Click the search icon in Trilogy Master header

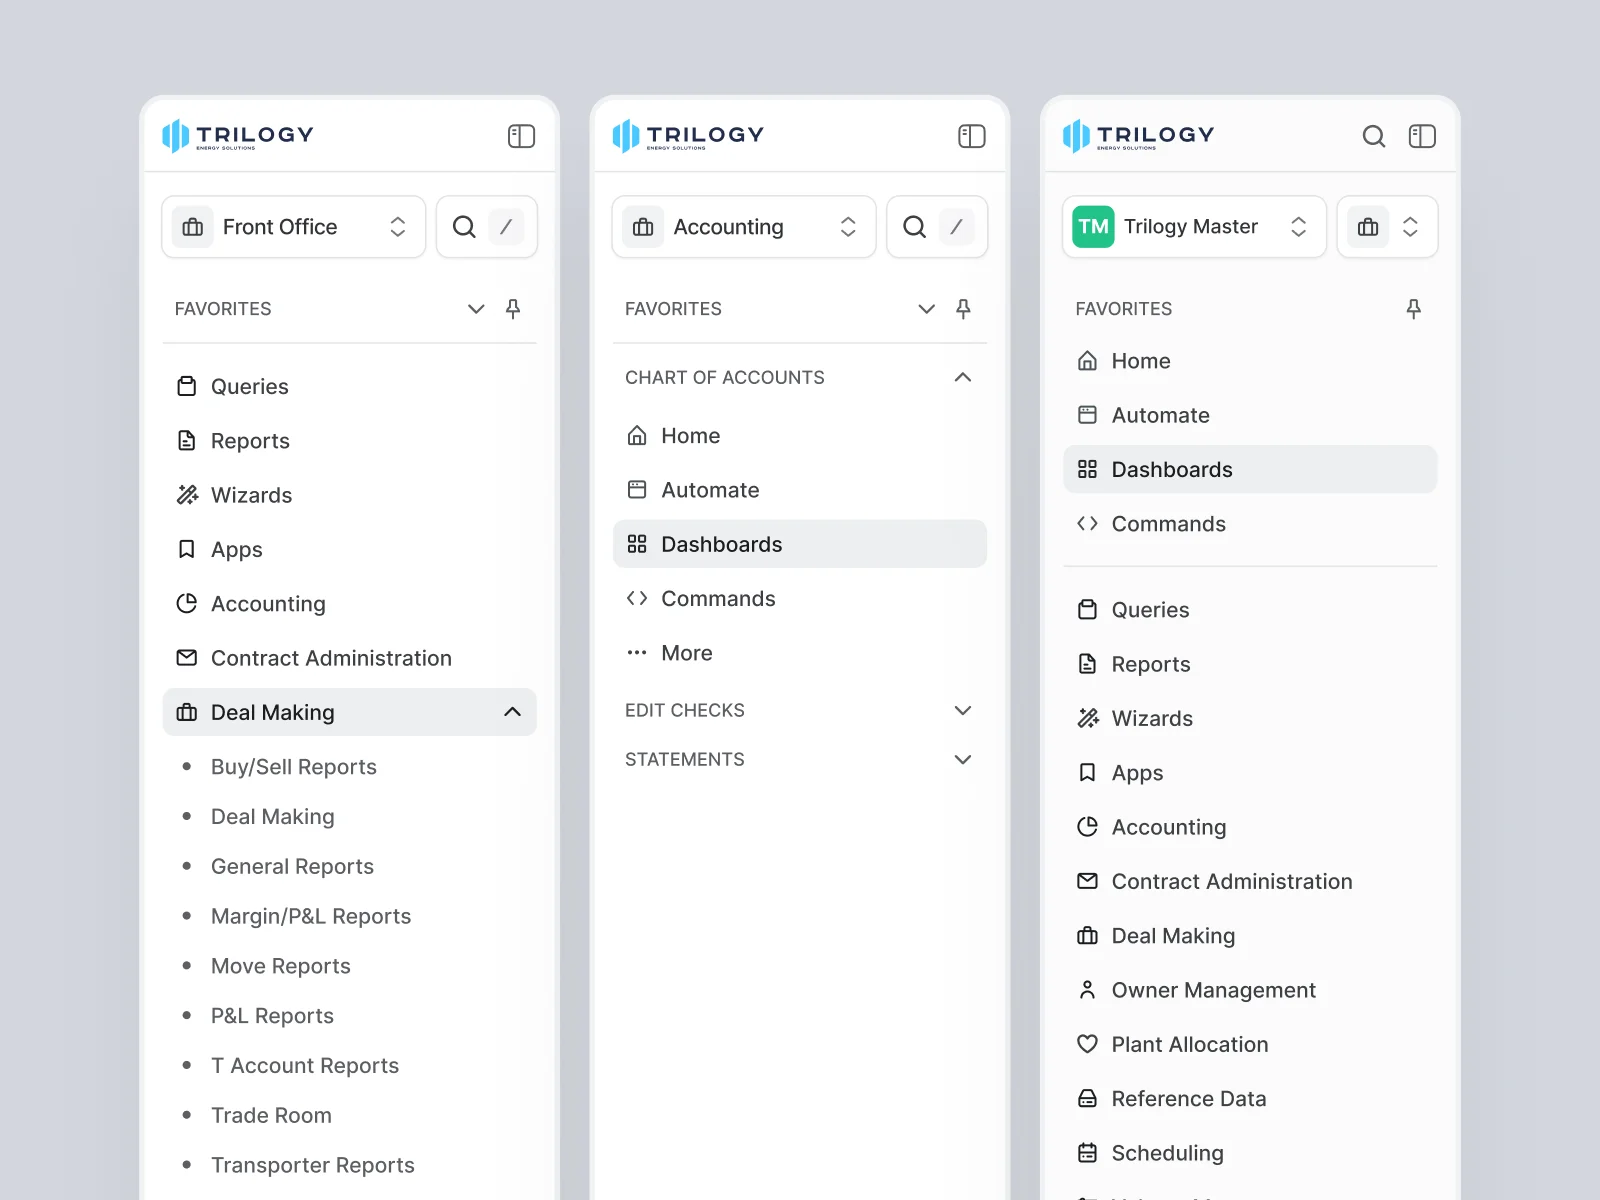coord(1374,136)
